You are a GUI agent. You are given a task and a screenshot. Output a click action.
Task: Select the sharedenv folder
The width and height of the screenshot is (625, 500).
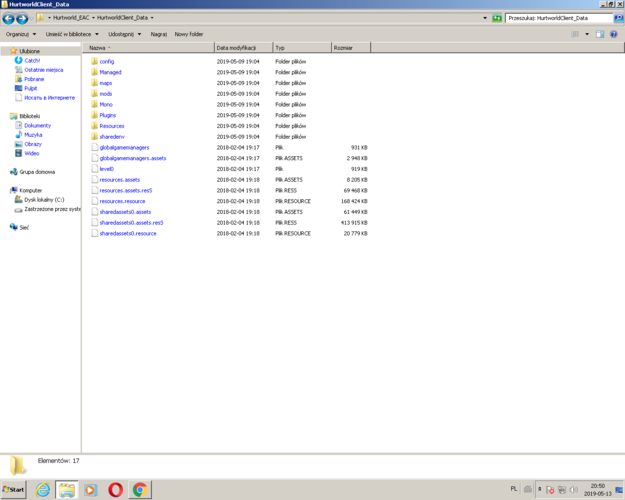(112, 137)
